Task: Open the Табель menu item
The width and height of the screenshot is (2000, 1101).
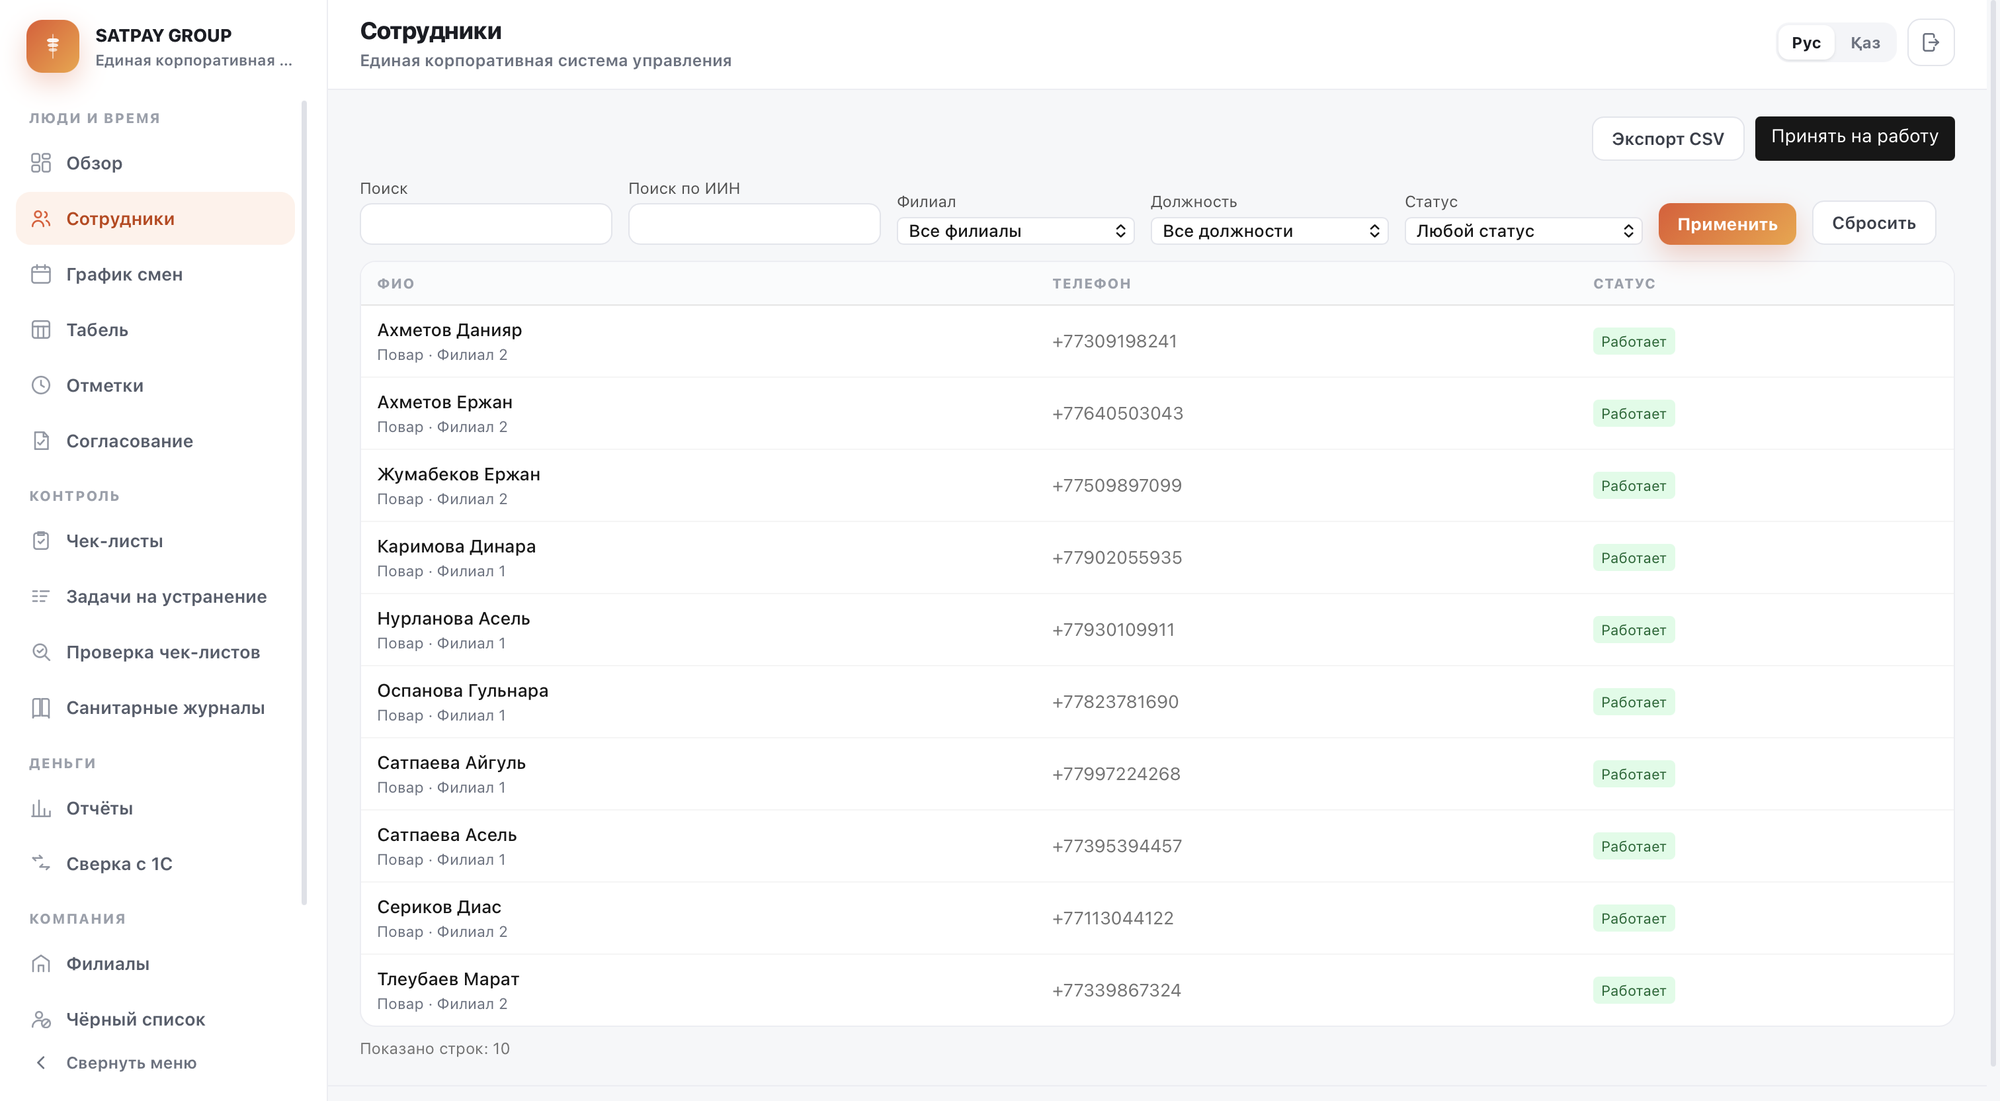Action: (x=155, y=330)
